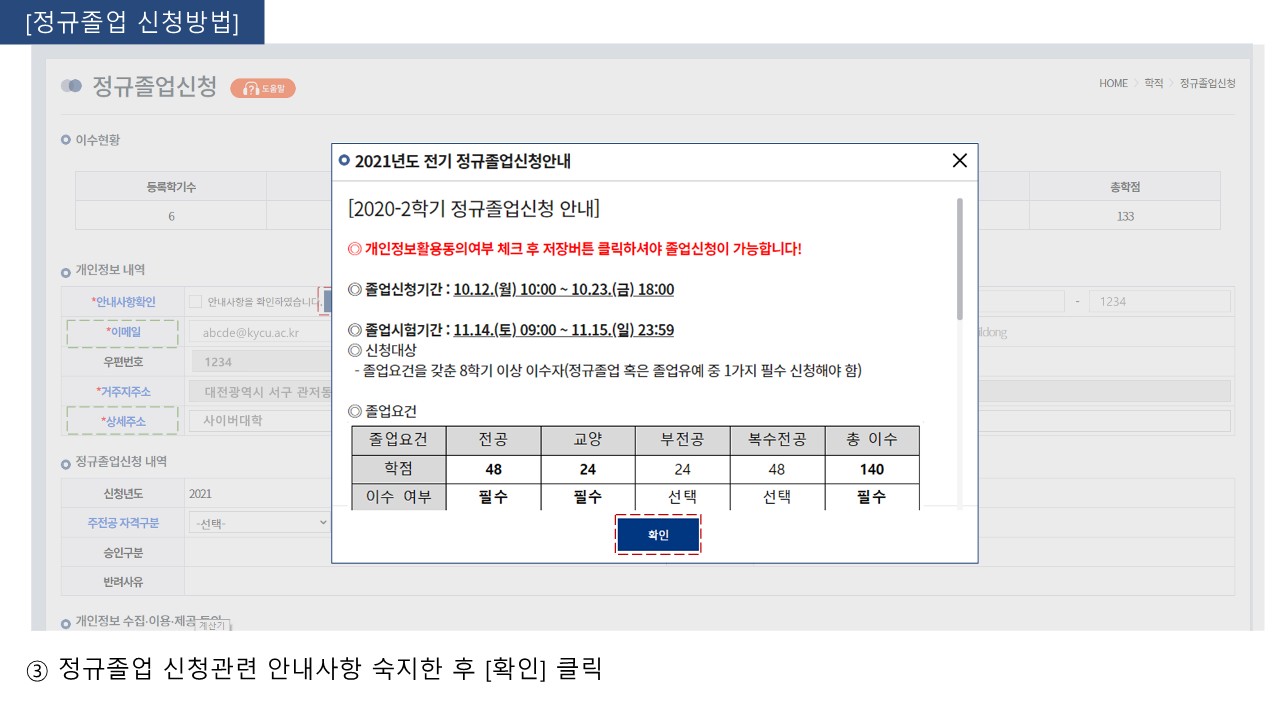Click the 총학점 value 133
Image resolution: width=1280 pixels, height=720 pixels.
click(x=1125, y=216)
